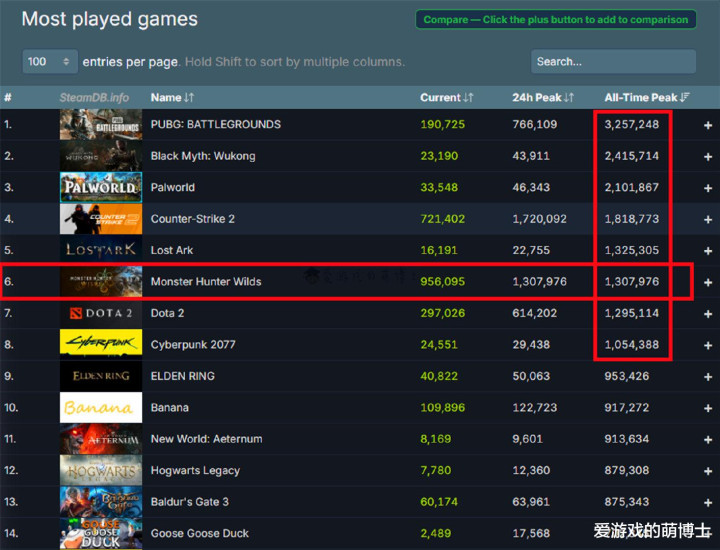Select current players value 60,174
The width and height of the screenshot is (720, 550).
[439, 502]
